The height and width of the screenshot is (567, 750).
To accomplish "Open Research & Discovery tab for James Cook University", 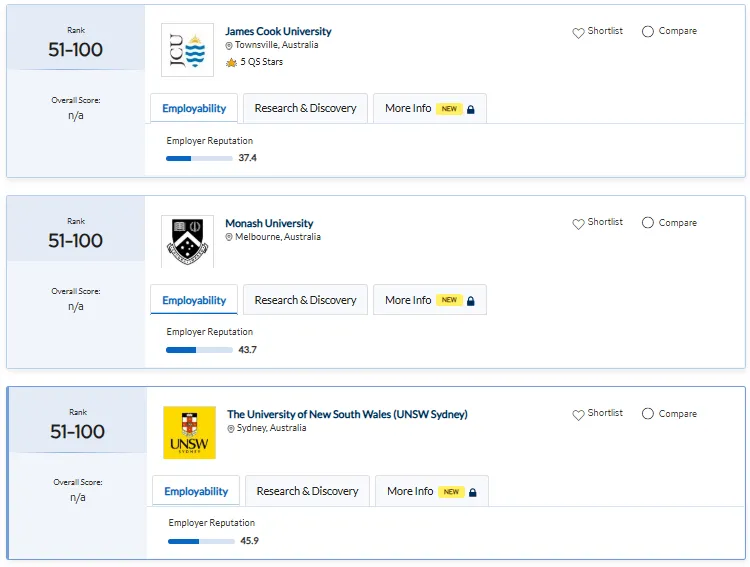I will click(305, 108).
